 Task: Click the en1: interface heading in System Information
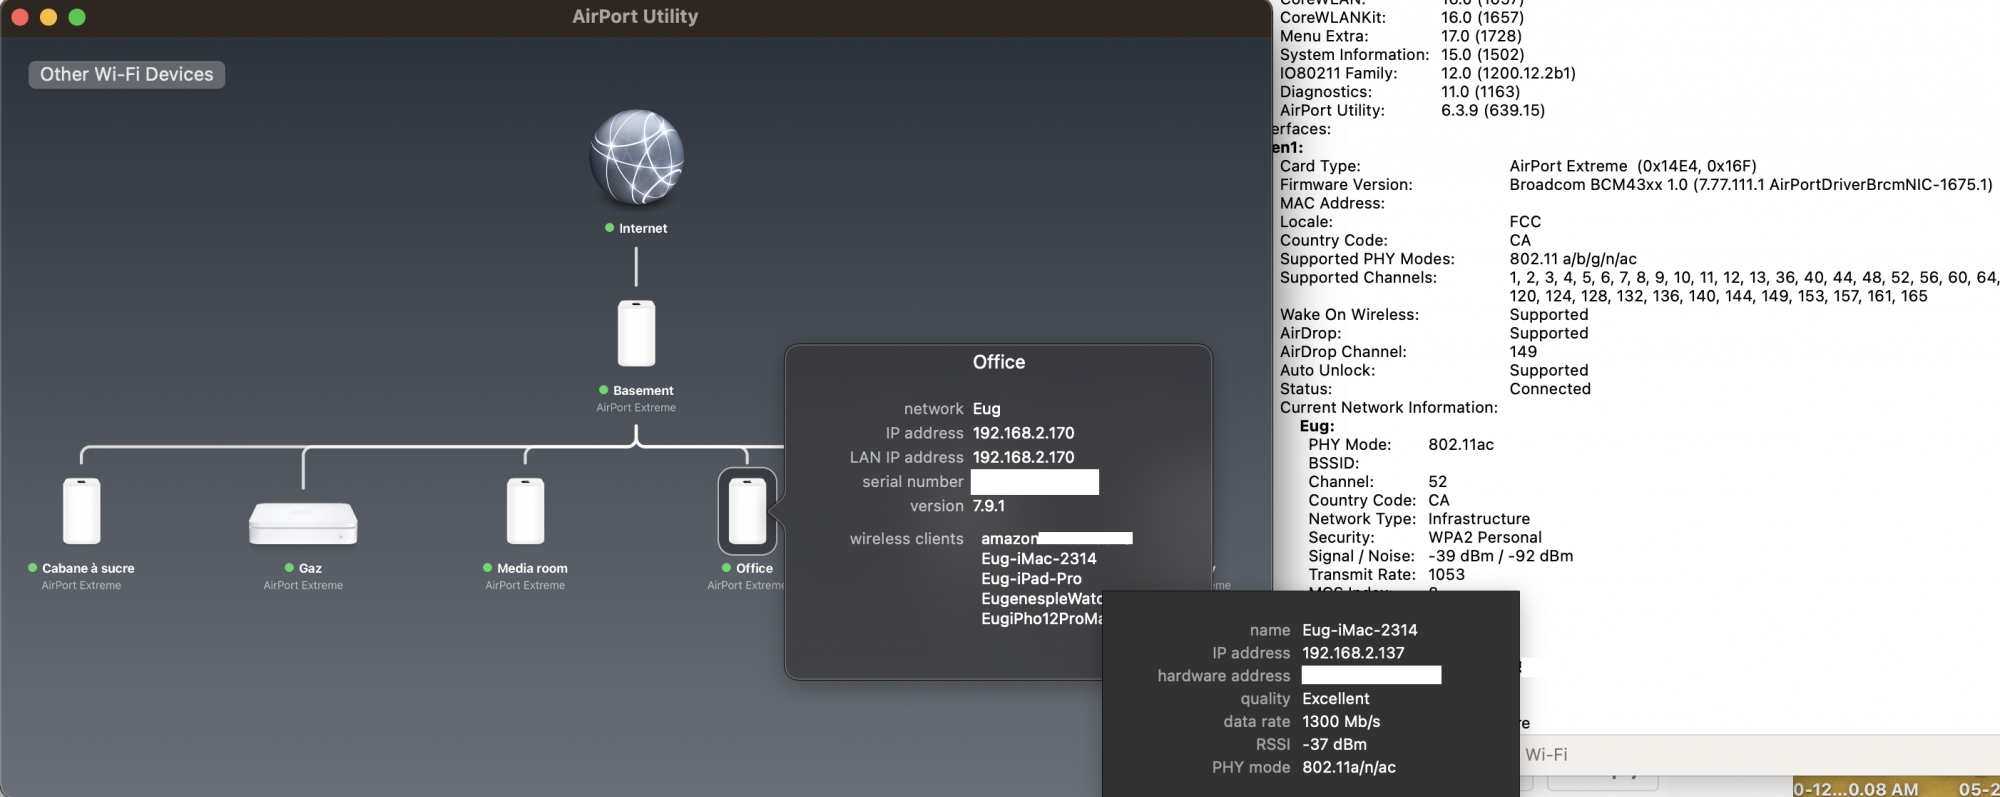pos(1288,148)
